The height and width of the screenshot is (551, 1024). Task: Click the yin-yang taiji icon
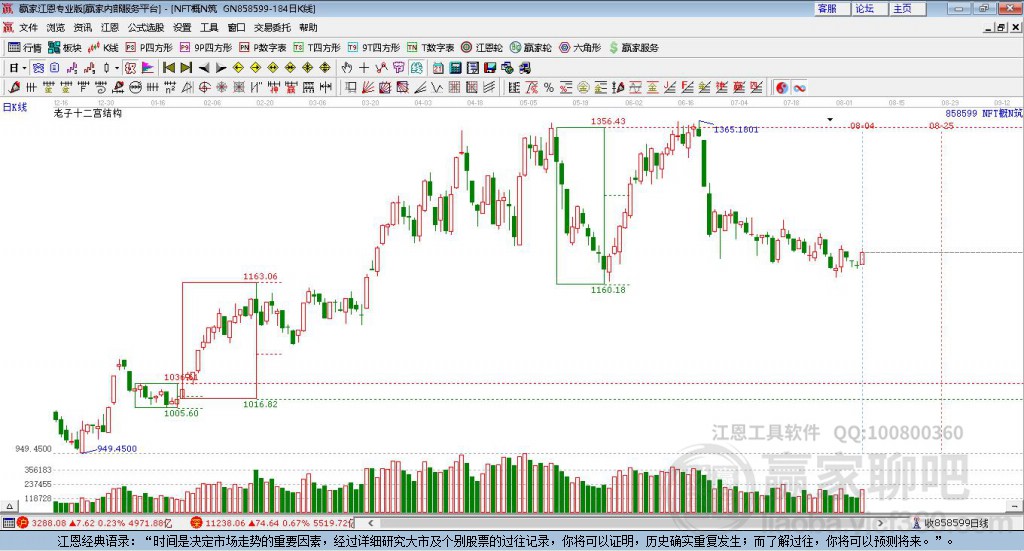click(x=782, y=87)
